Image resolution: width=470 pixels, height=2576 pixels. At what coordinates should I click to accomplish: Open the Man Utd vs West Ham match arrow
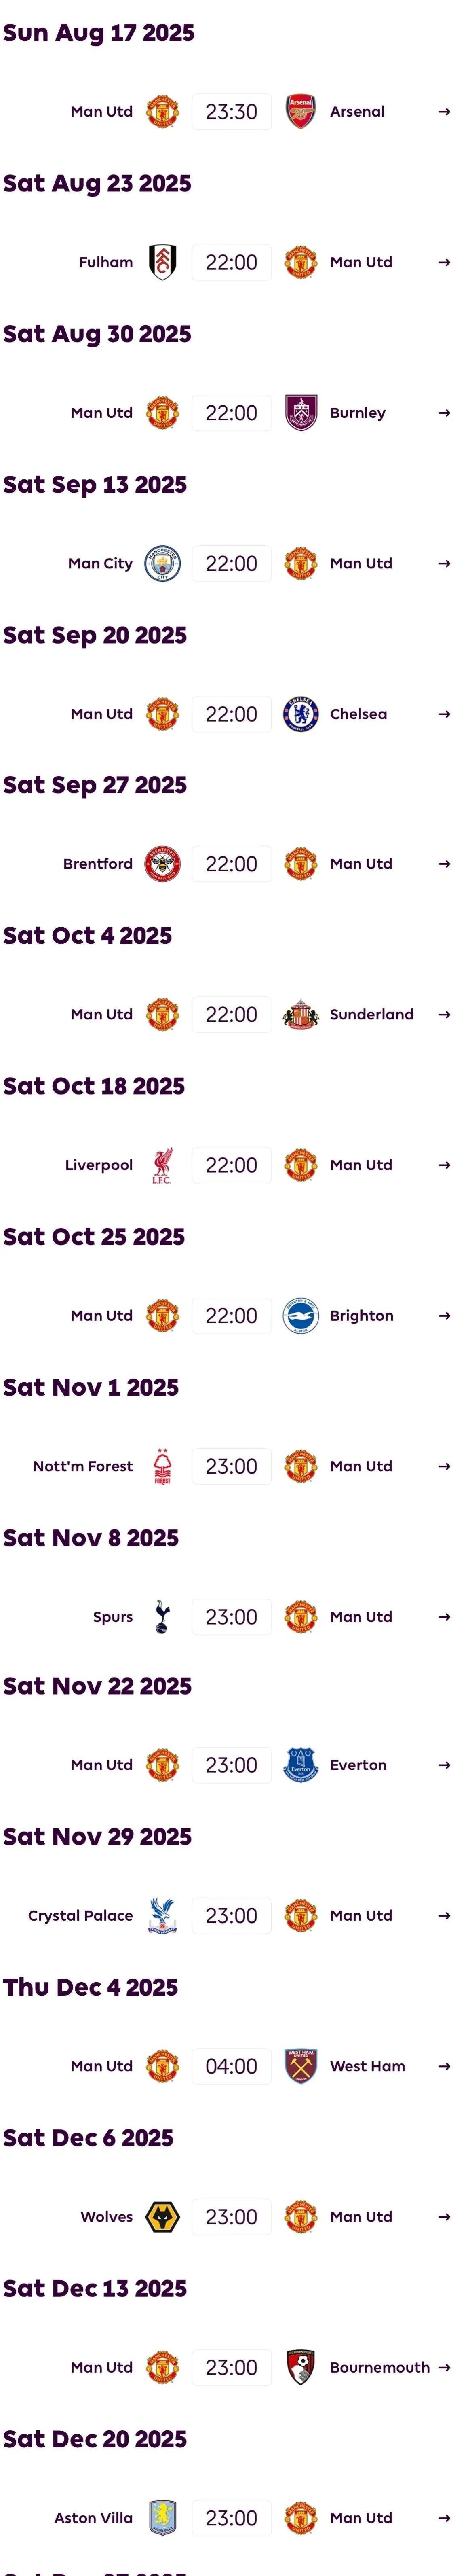click(x=444, y=2066)
